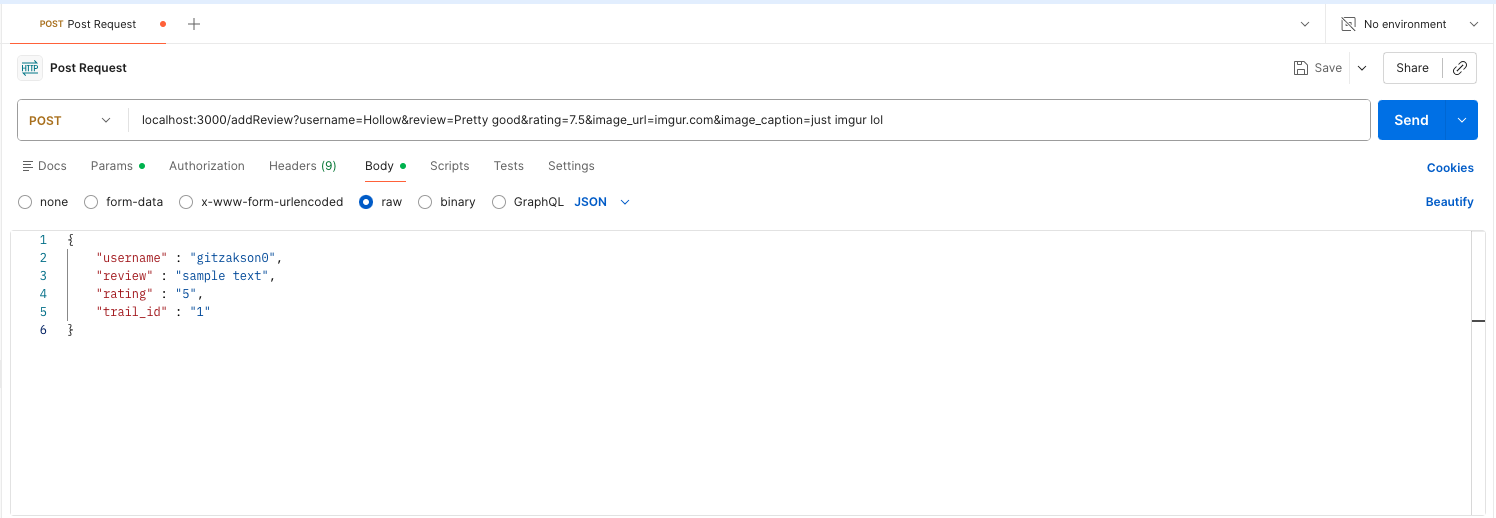Image resolution: width=1496 pixels, height=518 pixels.
Task: Open Docs via the document icon
Action: pyautogui.click(x=28, y=166)
